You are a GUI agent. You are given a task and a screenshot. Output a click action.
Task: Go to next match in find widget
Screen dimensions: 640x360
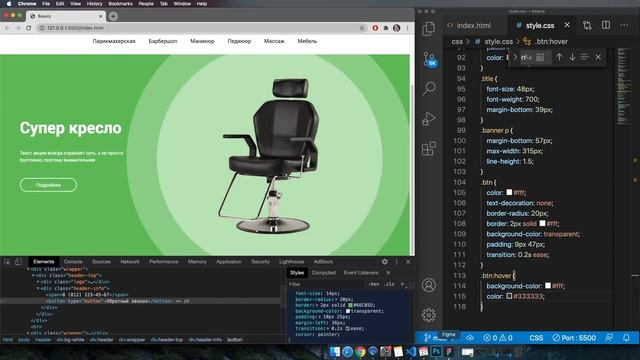click(572, 57)
